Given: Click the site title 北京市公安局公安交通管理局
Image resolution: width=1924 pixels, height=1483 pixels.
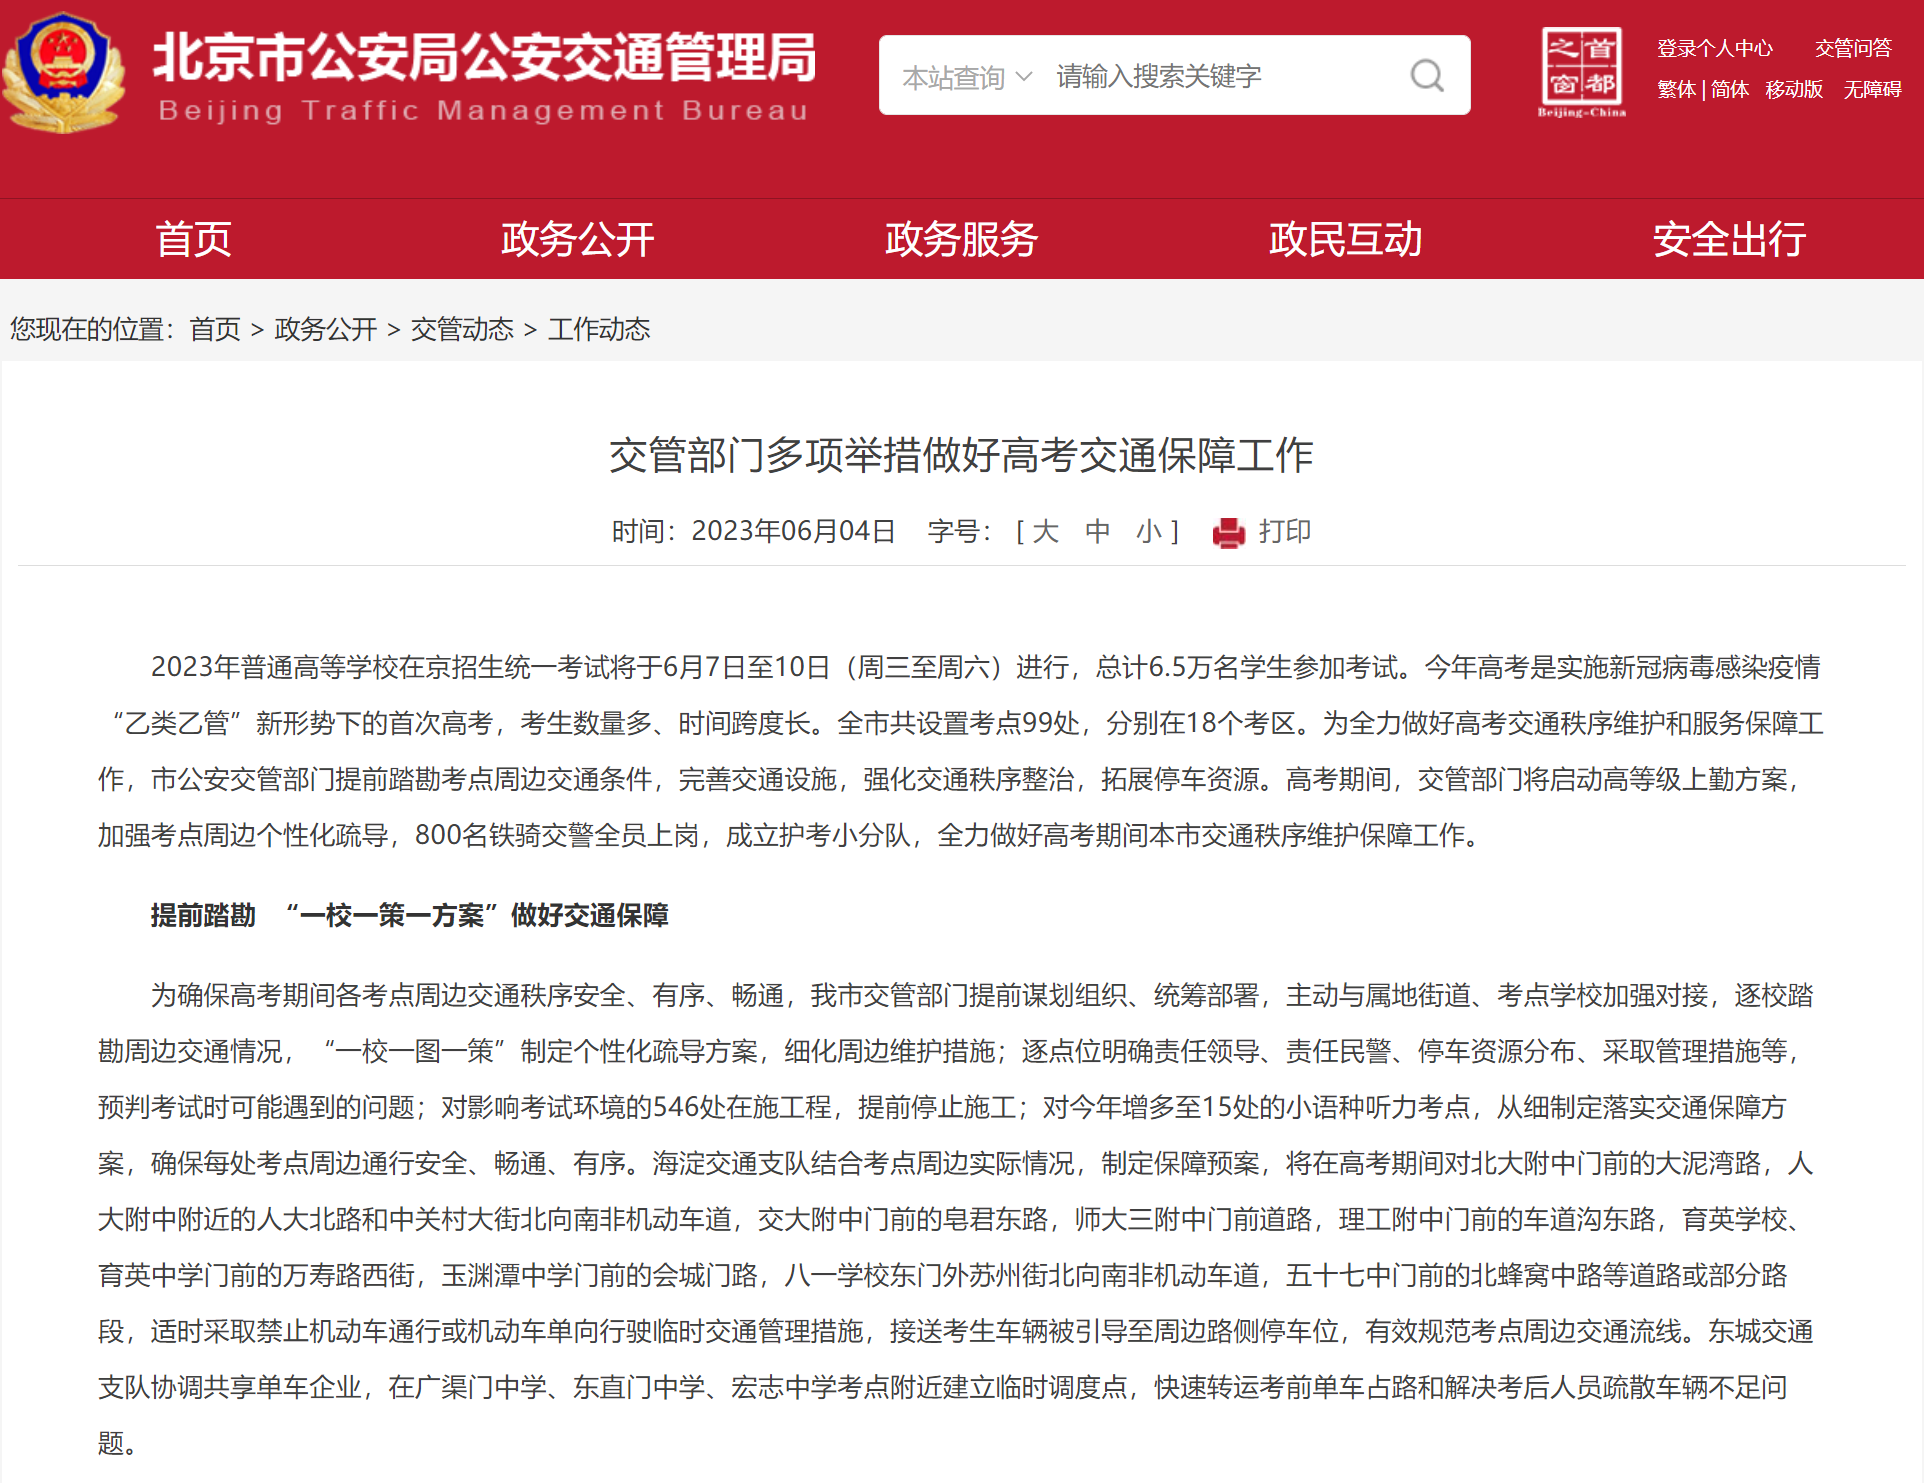Looking at the screenshot, I should point(484,57).
